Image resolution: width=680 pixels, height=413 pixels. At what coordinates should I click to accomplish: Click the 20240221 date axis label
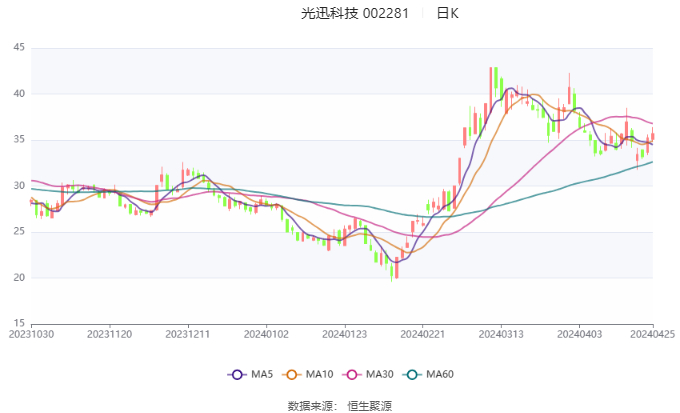click(x=421, y=334)
